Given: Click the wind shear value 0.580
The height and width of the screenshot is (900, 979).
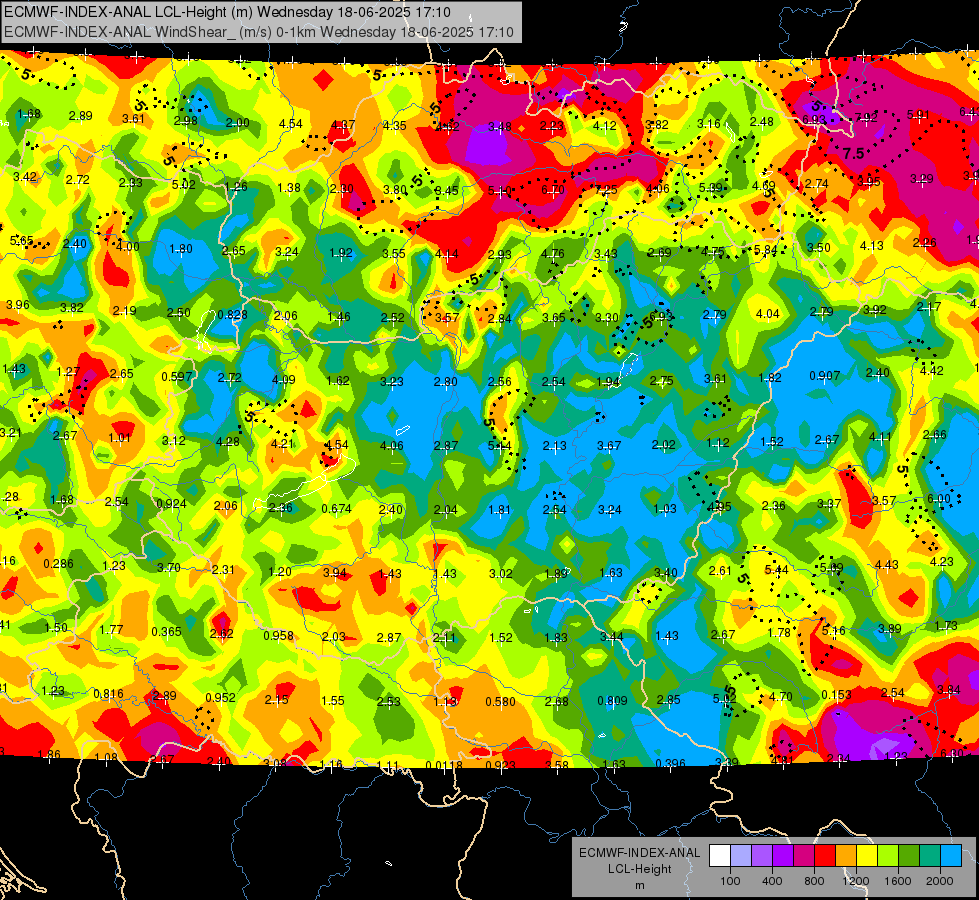Looking at the screenshot, I should [501, 702].
